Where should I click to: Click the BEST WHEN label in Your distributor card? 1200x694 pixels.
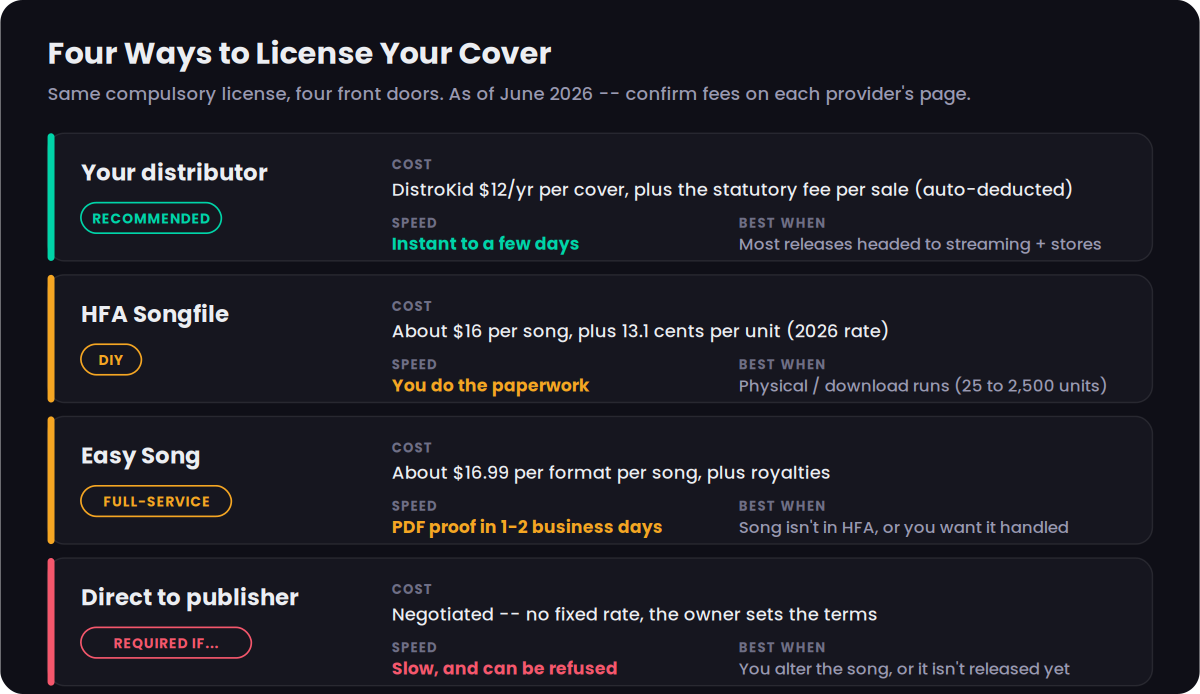(782, 223)
